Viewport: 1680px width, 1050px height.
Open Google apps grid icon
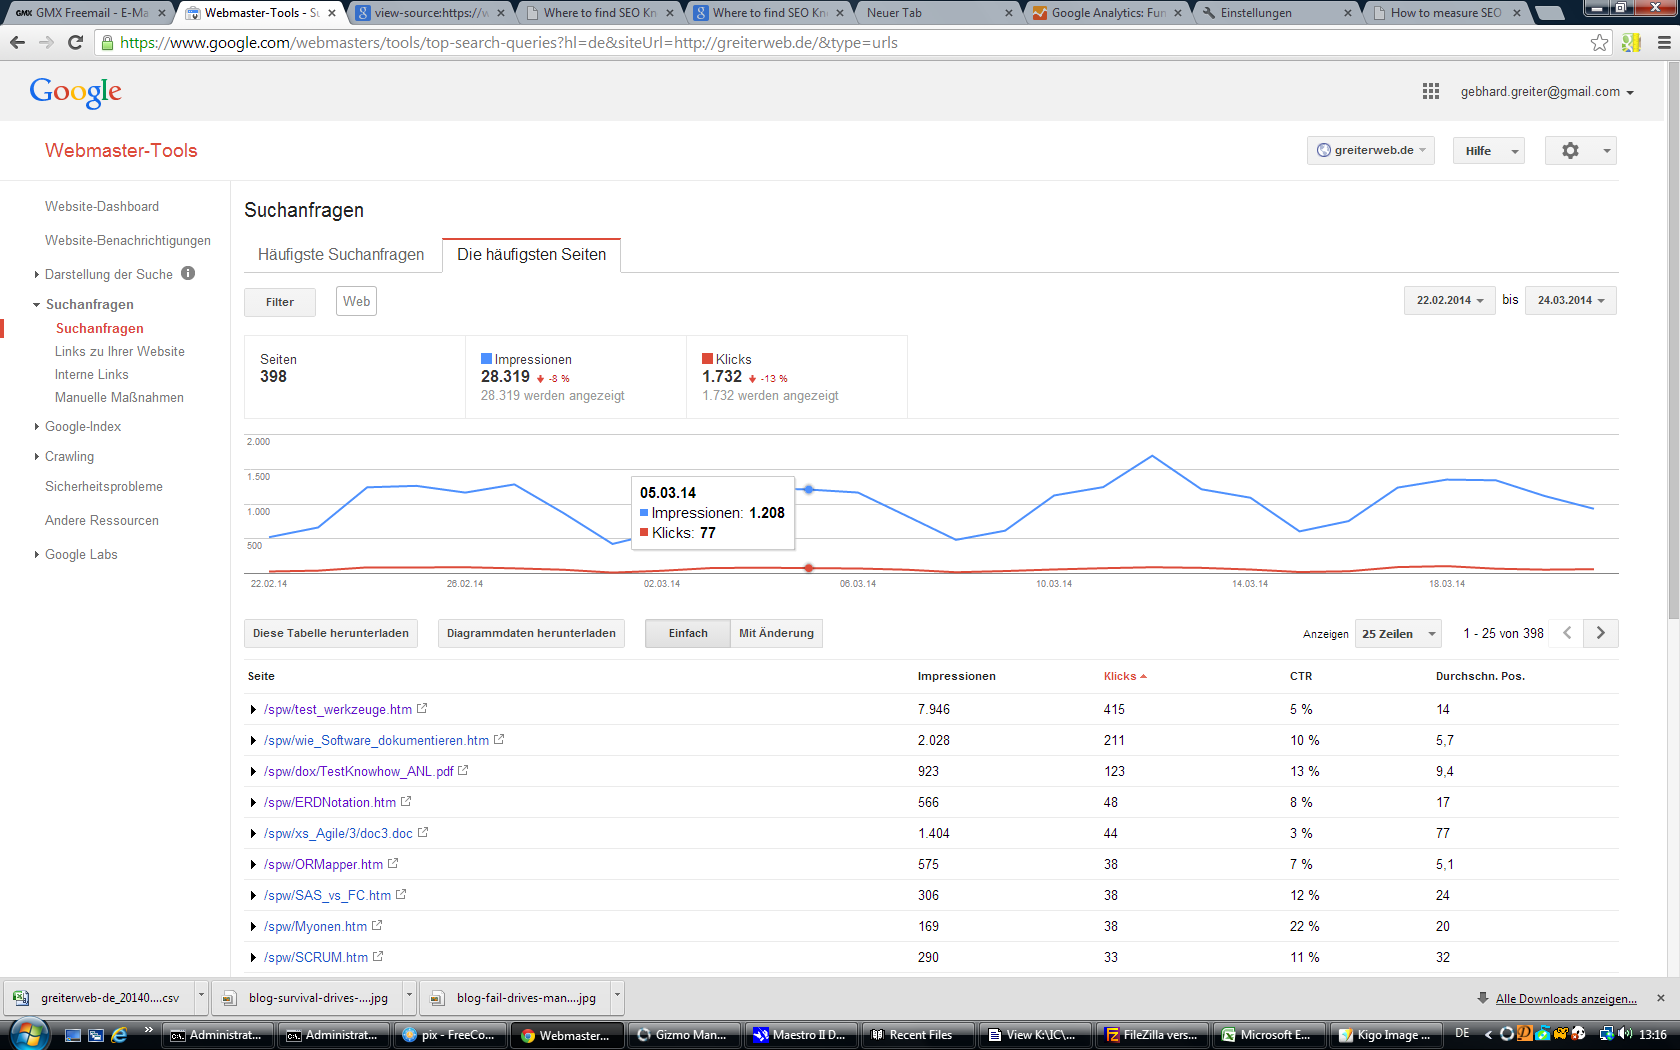[x=1431, y=91]
